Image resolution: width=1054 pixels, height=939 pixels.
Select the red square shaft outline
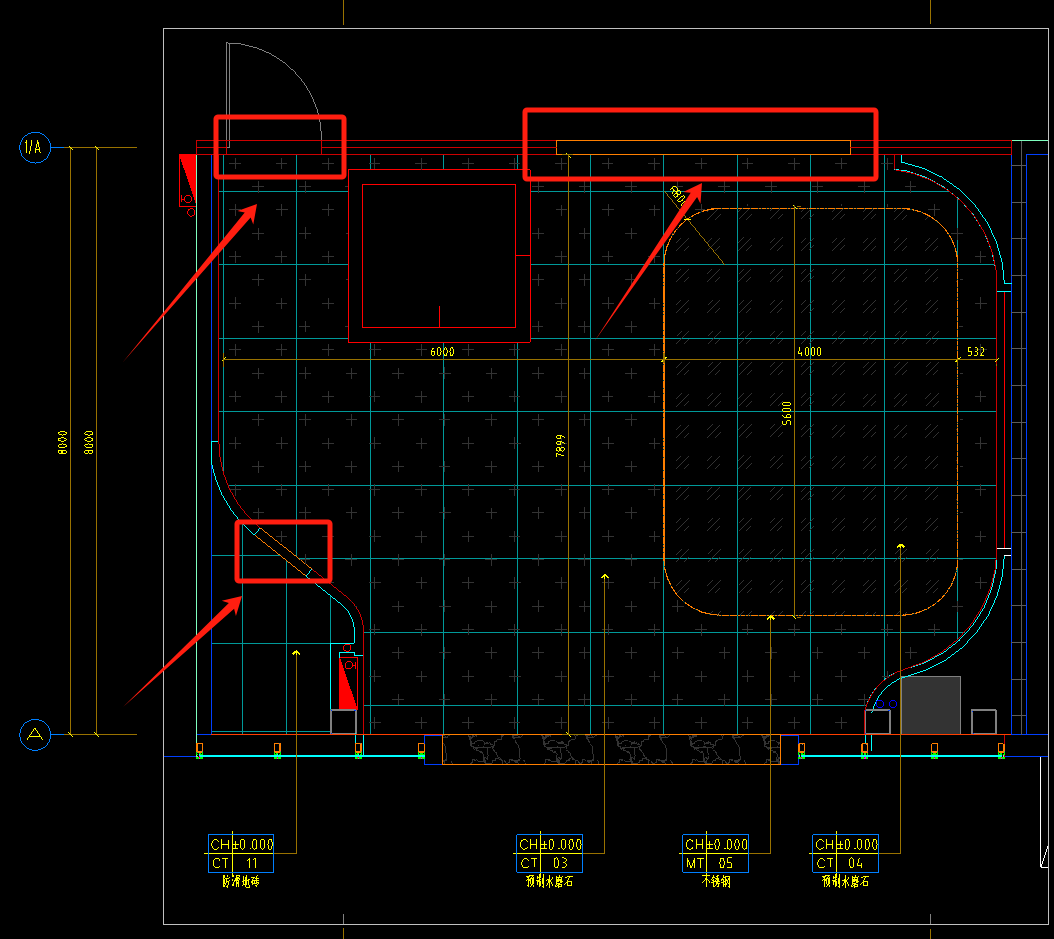click(439, 257)
